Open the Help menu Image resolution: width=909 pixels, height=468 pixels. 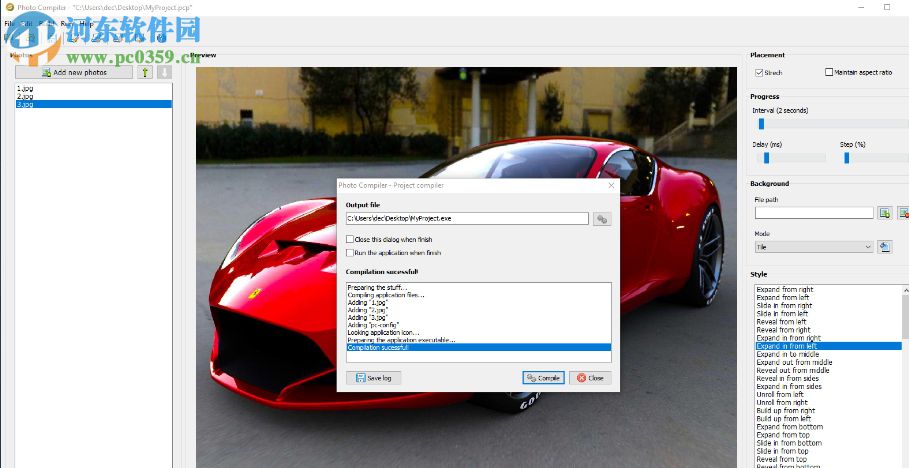(x=86, y=24)
